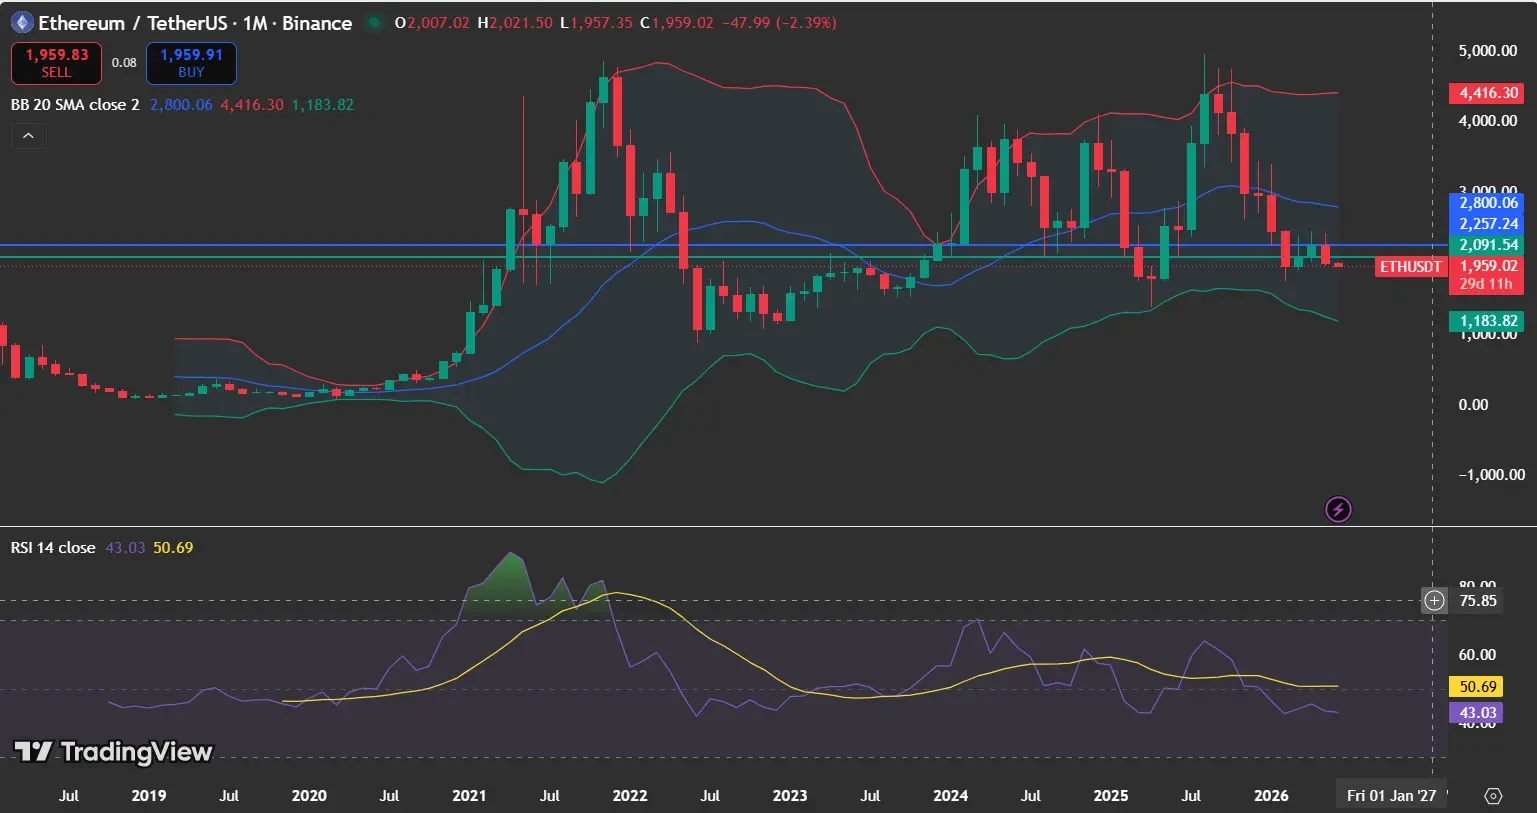Click the 1,959.83 SELL button
Viewport: 1537px width, 813px height.
coord(56,63)
